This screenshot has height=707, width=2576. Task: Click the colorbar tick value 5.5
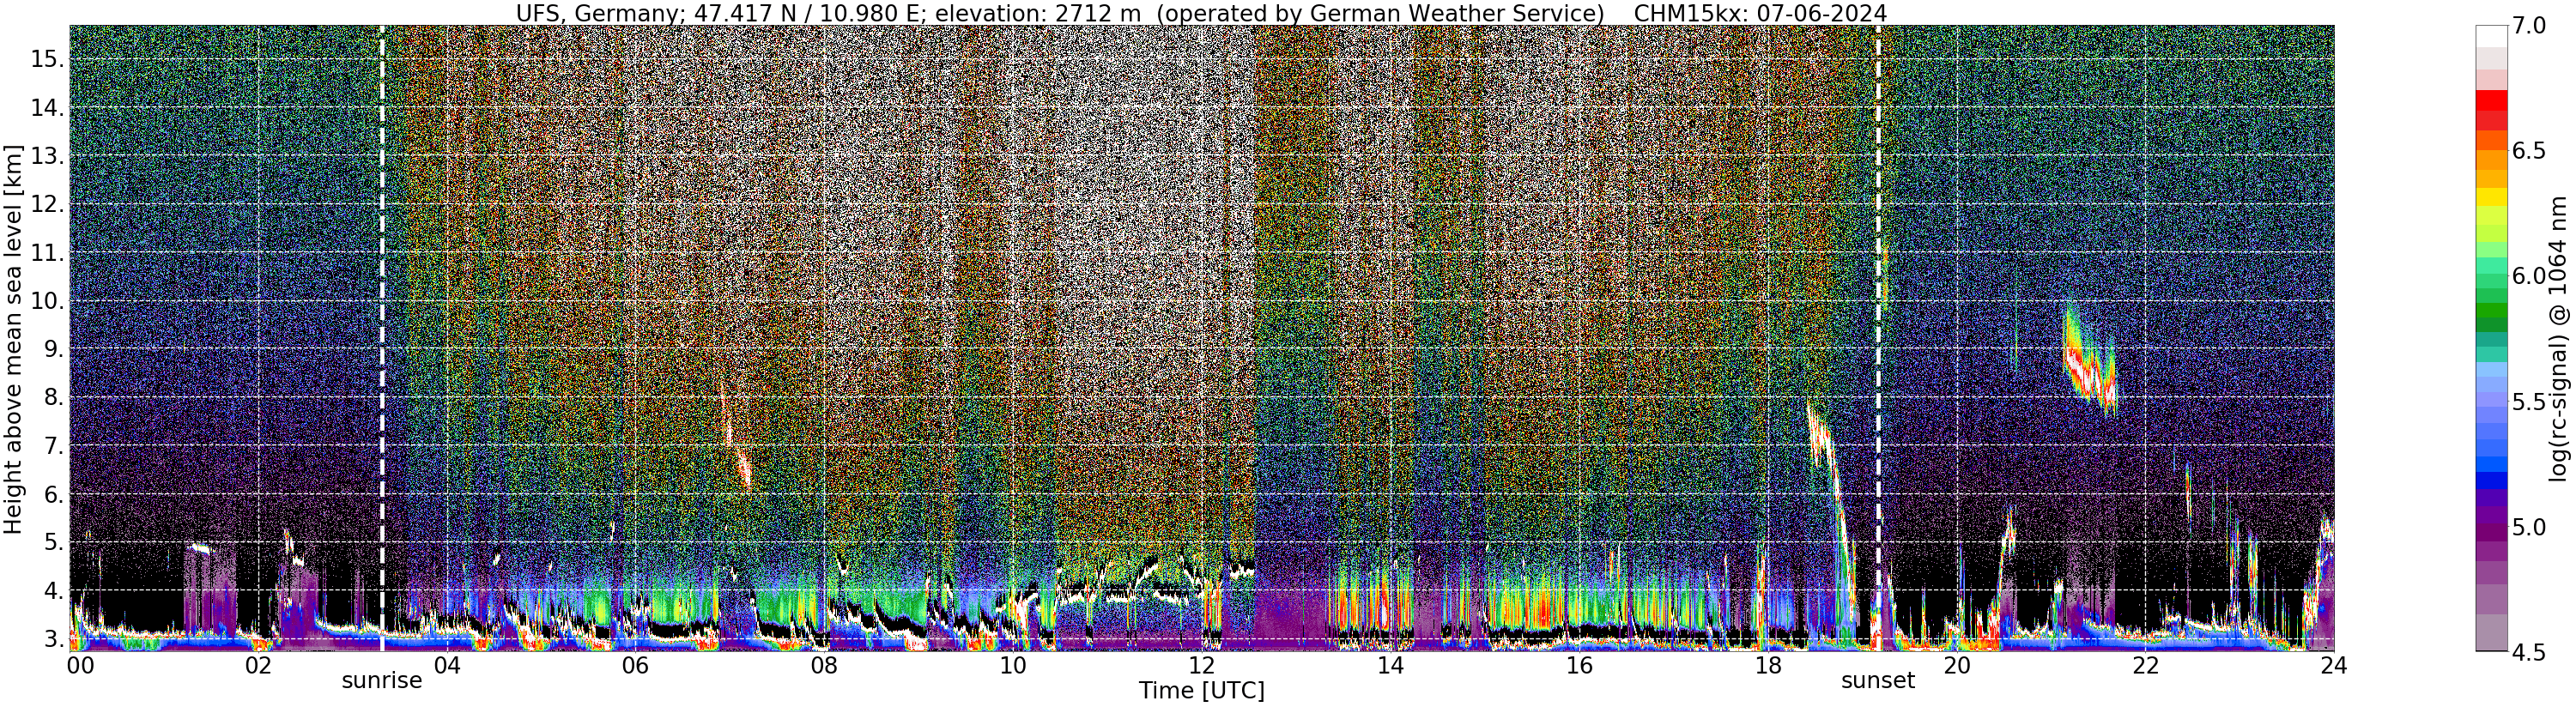click(2529, 402)
